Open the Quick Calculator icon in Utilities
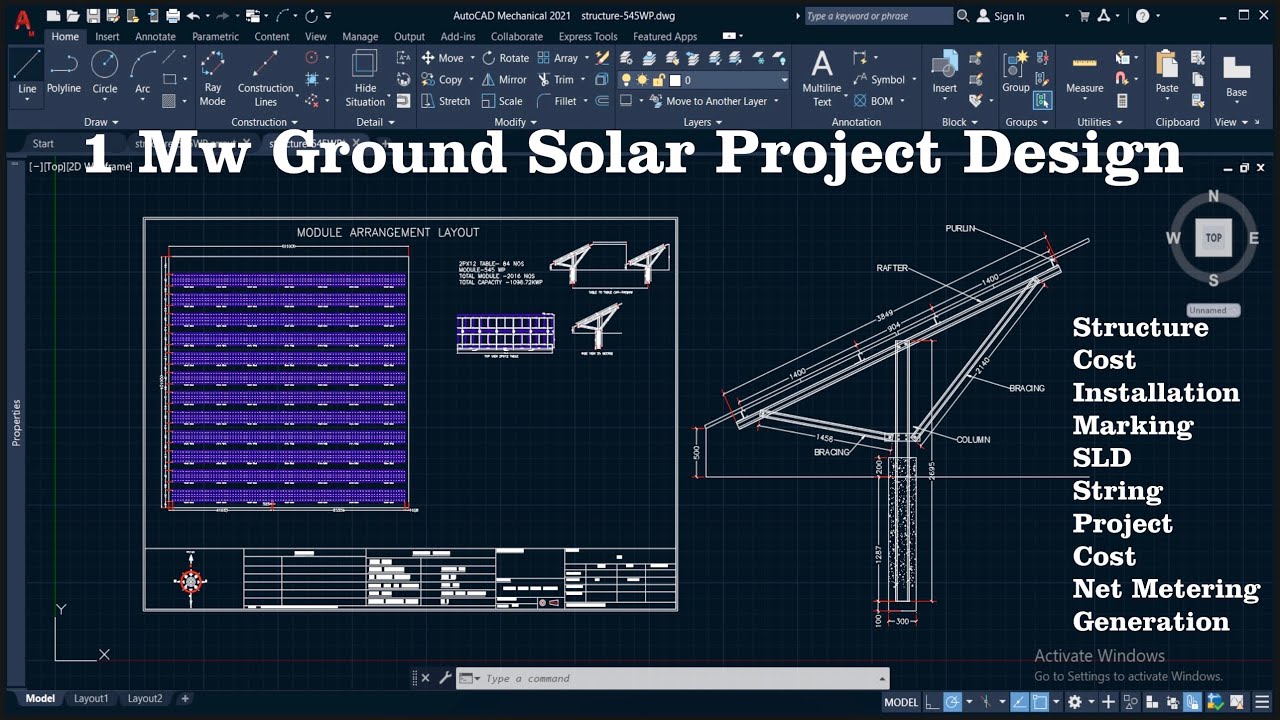 1122,101
